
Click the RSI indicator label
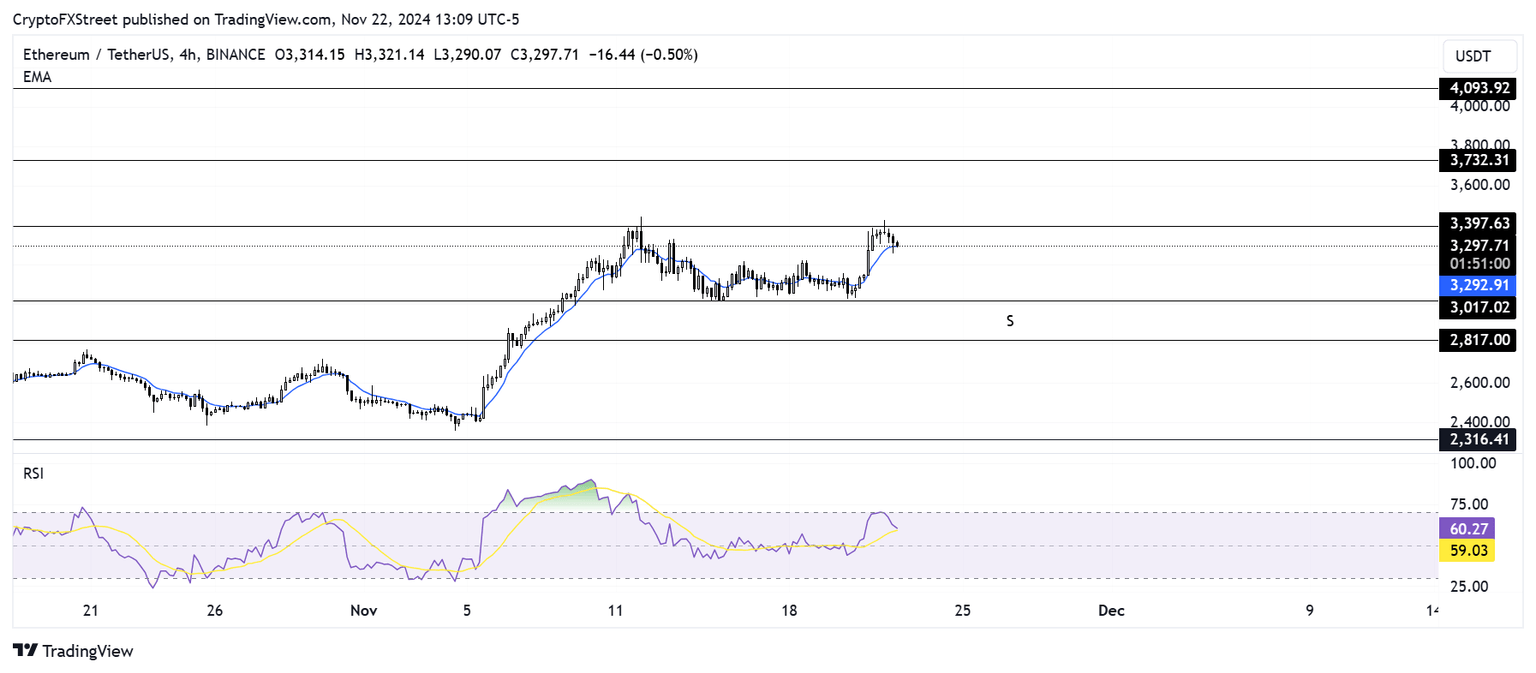click(33, 473)
